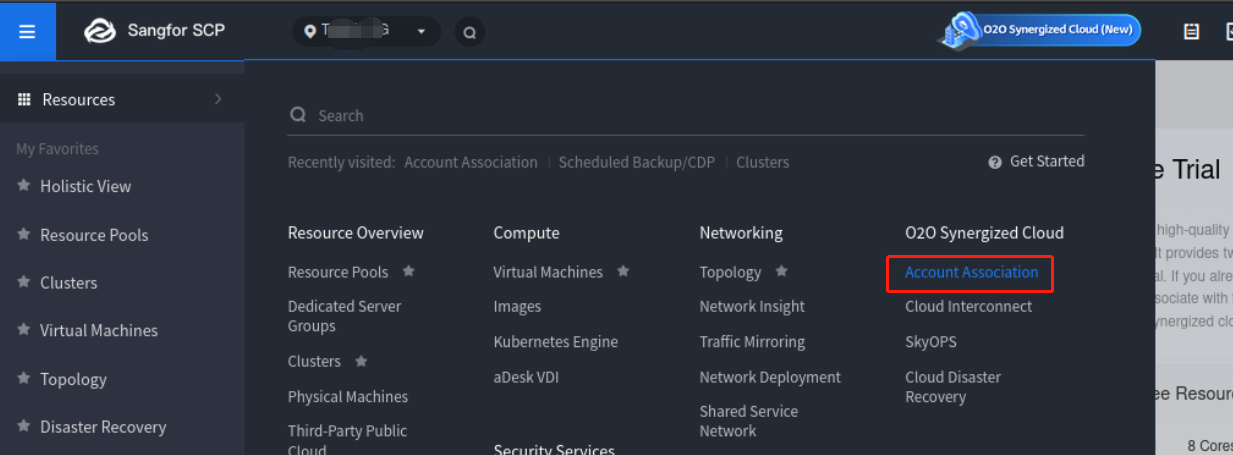
Task: Toggle favorite star beside Clusters in panel
Action: point(361,361)
